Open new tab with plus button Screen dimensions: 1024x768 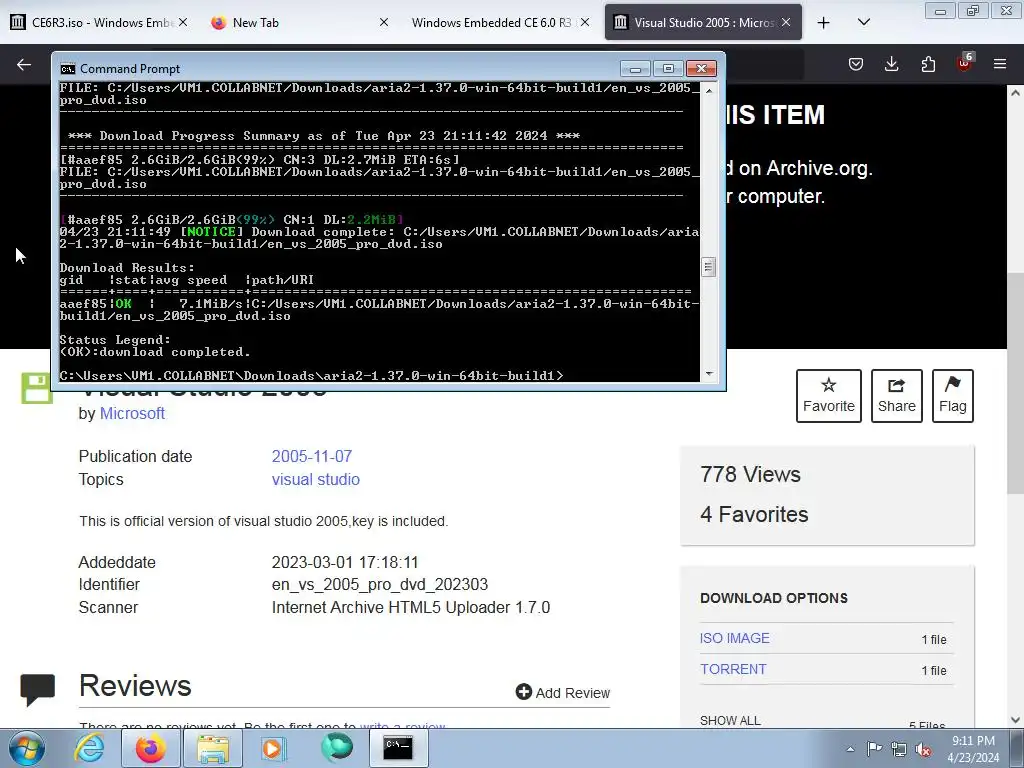[x=824, y=23]
